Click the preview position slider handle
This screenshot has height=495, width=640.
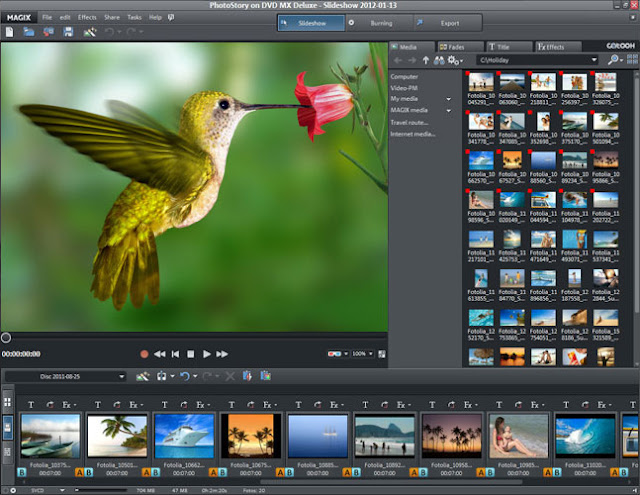click(x=6, y=337)
